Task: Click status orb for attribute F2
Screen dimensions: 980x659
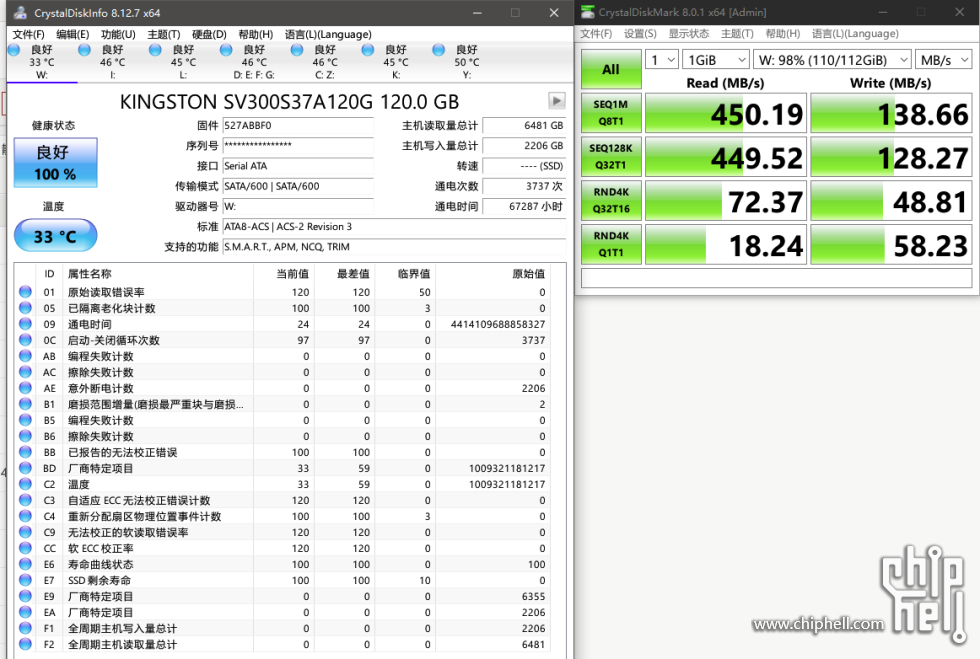Action: click(25, 644)
